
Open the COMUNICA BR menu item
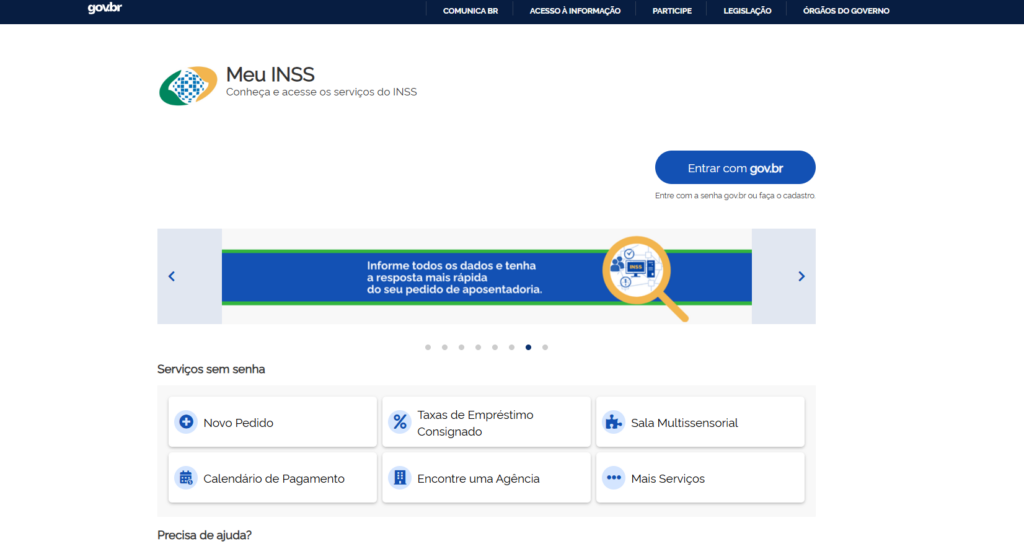[470, 11]
